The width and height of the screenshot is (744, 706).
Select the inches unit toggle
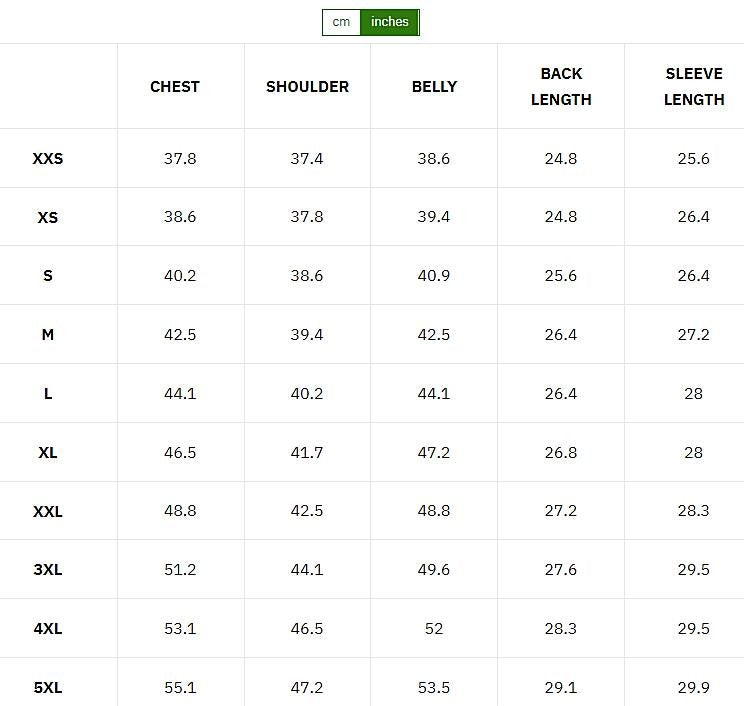click(x=390, y=22)
